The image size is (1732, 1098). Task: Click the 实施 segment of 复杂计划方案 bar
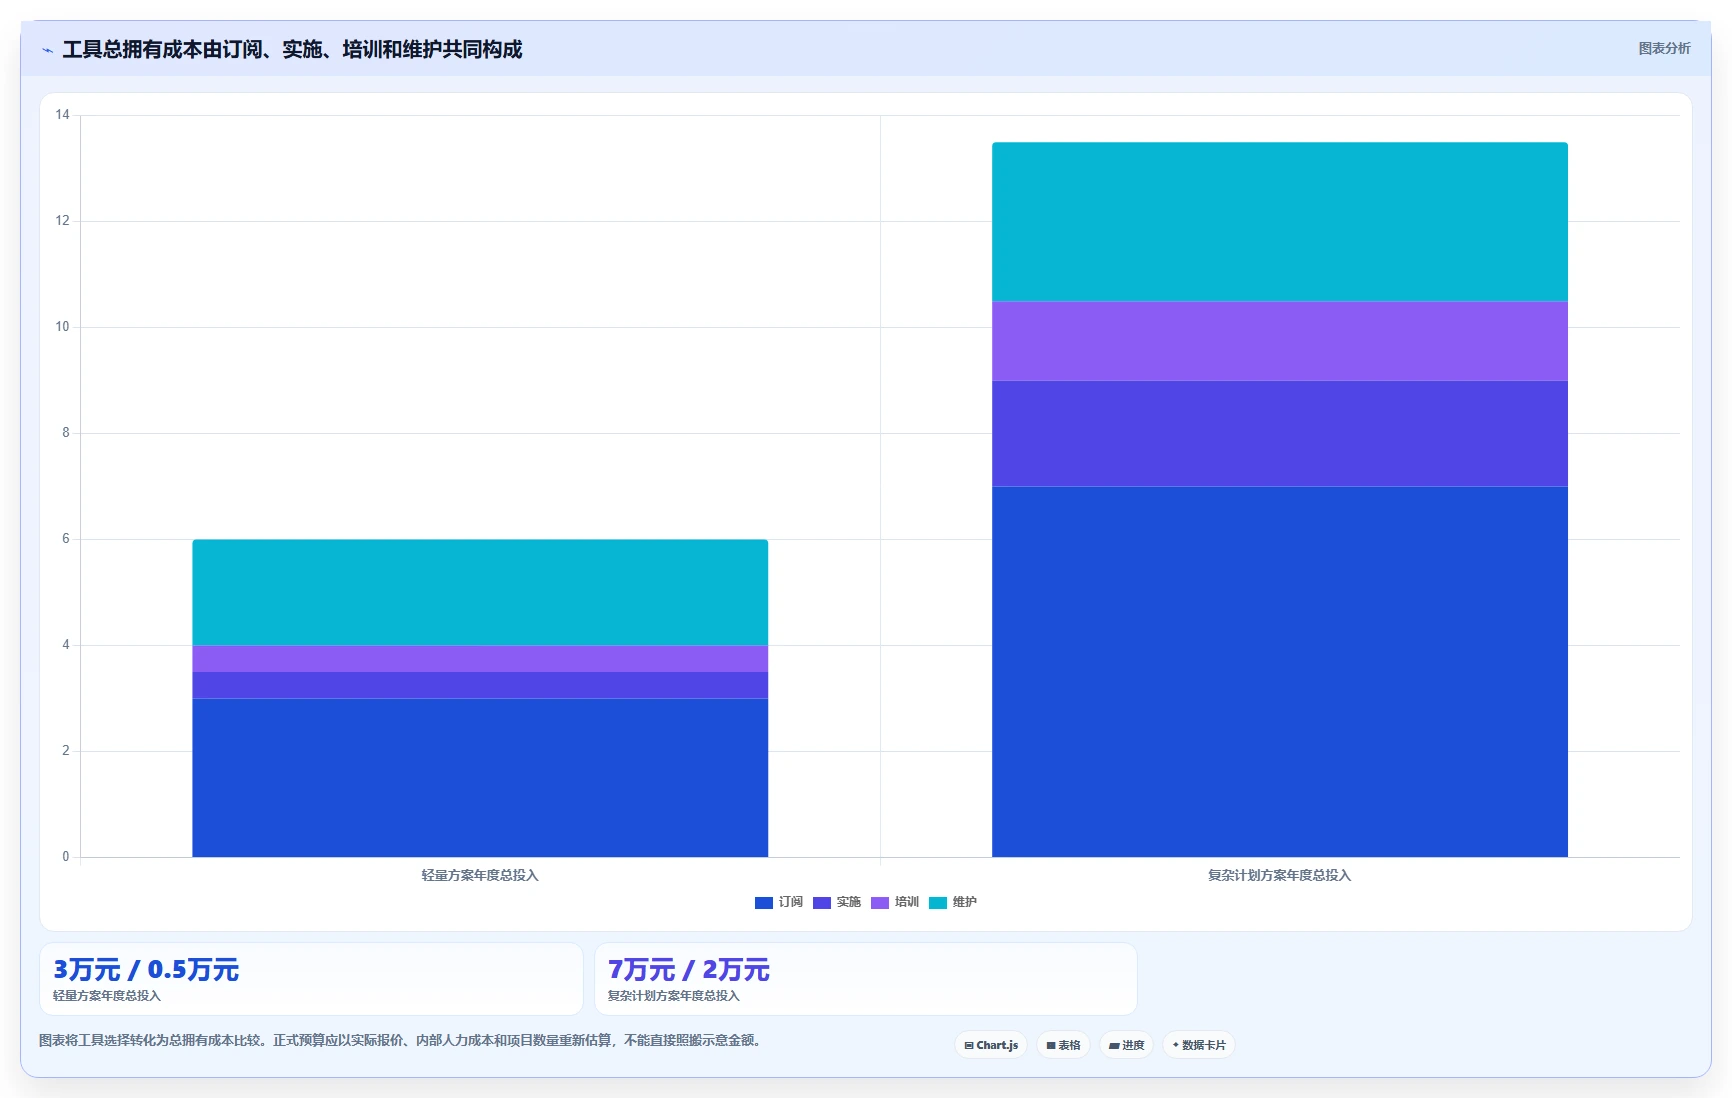(x=1280, y=433)
